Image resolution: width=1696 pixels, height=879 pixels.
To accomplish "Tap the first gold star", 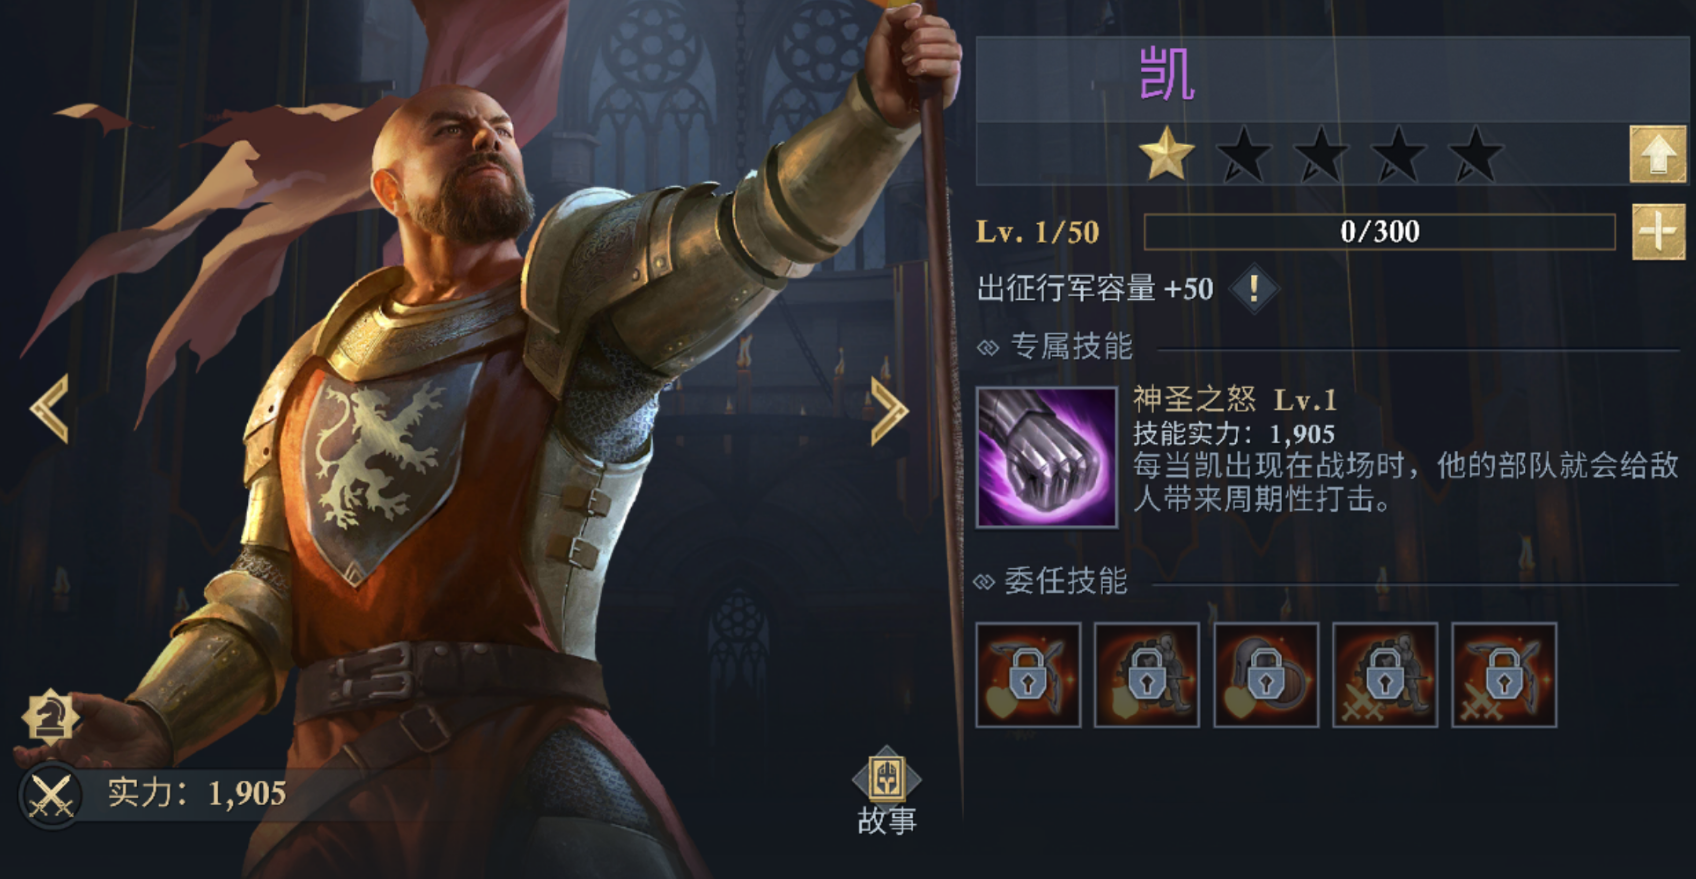I will [x=1166, y=154].
